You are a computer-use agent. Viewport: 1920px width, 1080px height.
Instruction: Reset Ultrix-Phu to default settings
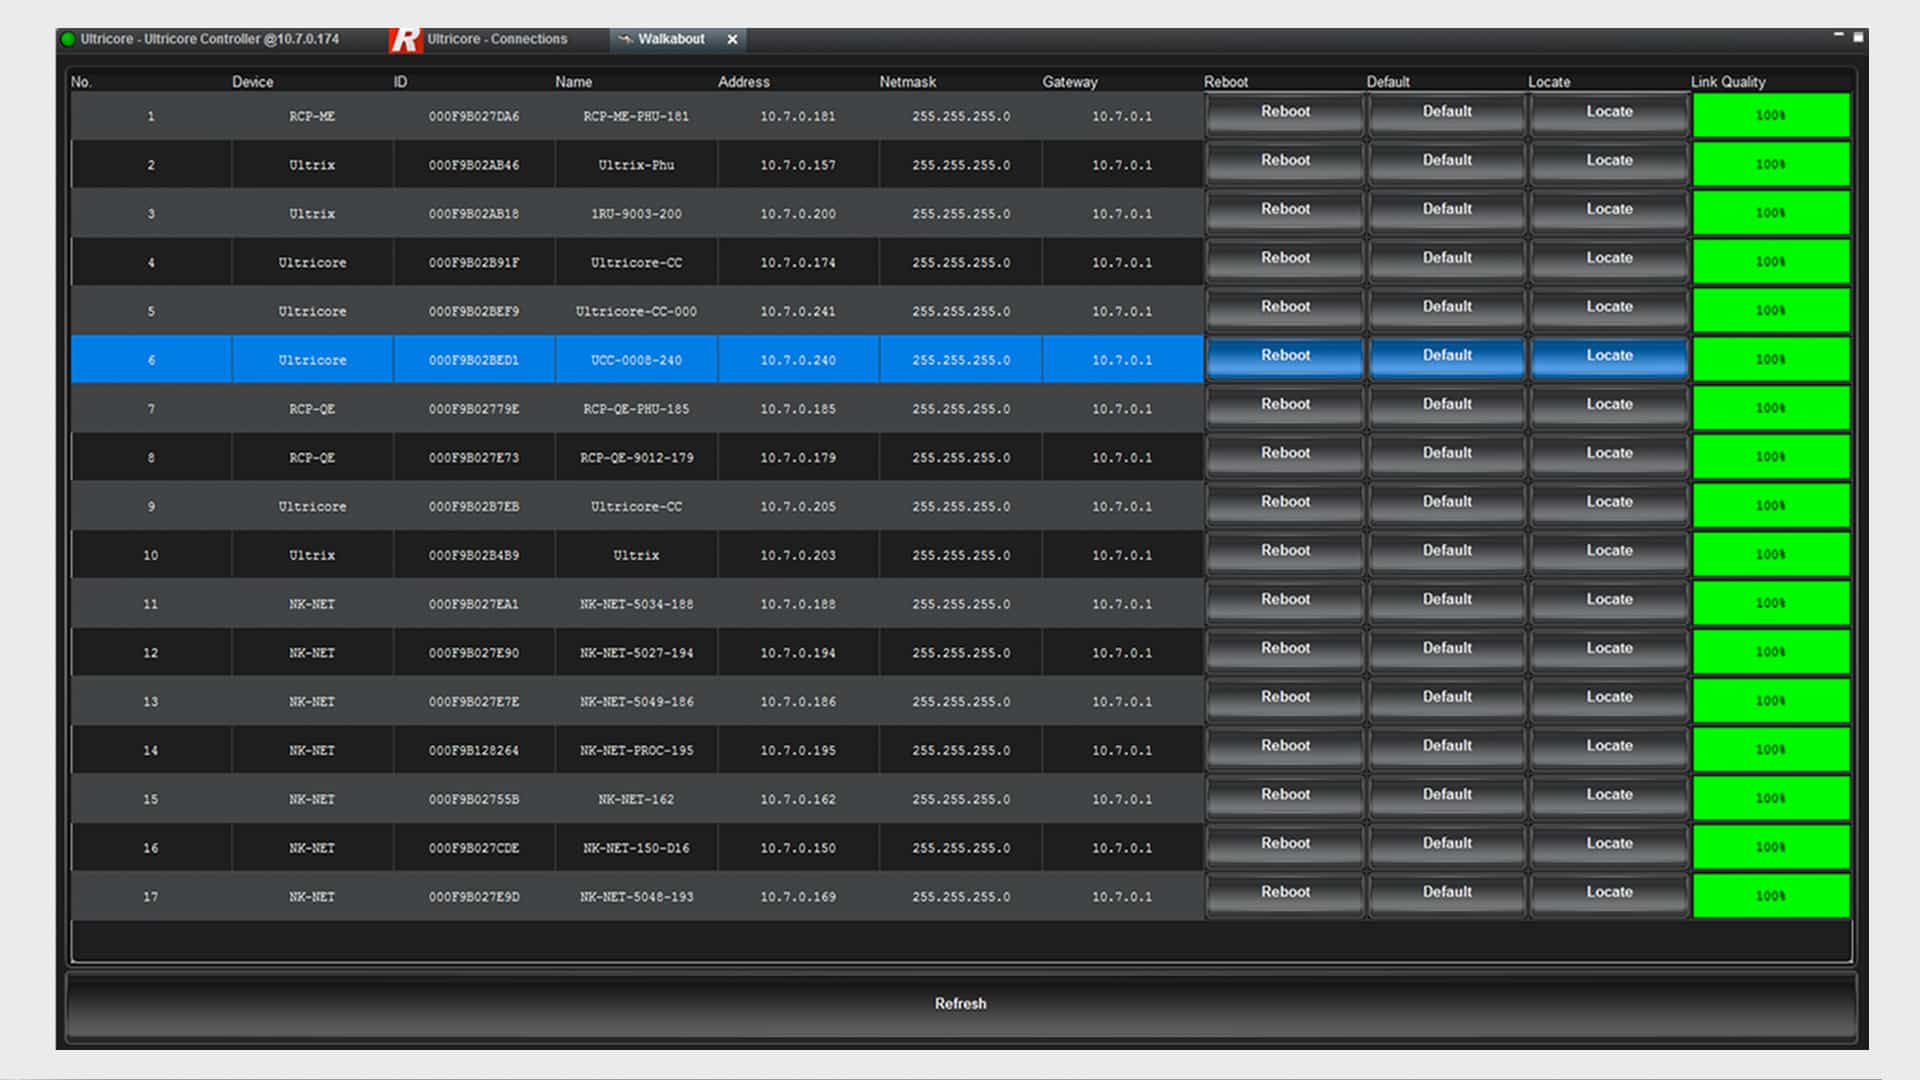point(1447,161)
